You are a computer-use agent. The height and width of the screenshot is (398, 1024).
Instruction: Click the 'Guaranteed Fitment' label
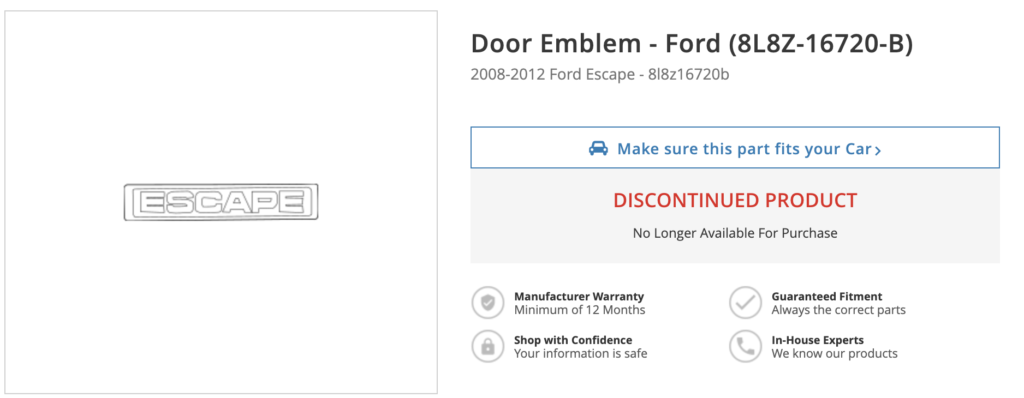point(827,296)
